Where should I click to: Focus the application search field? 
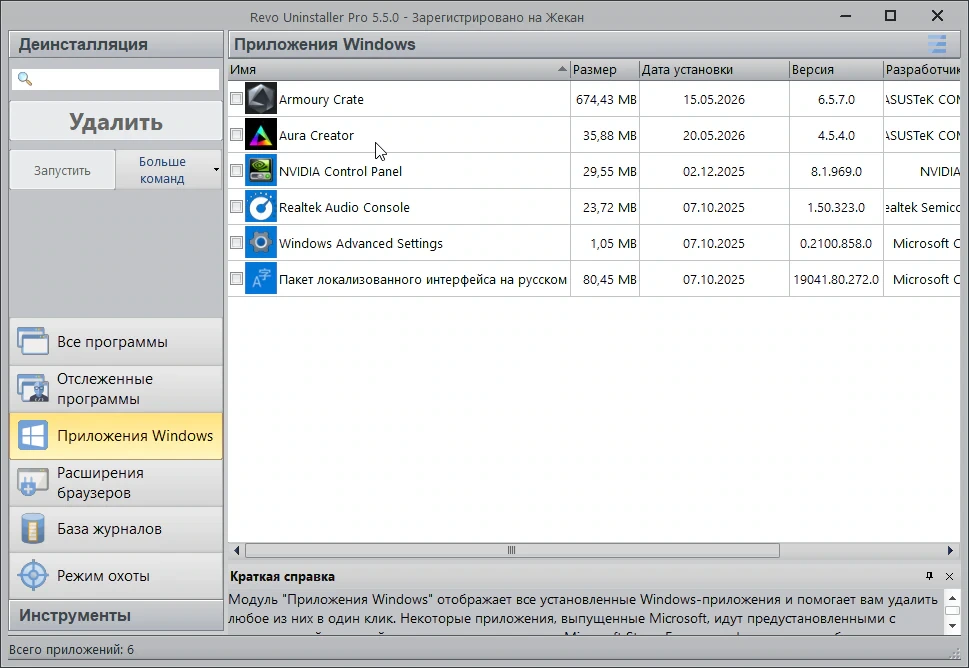click(x=116, y=79)
